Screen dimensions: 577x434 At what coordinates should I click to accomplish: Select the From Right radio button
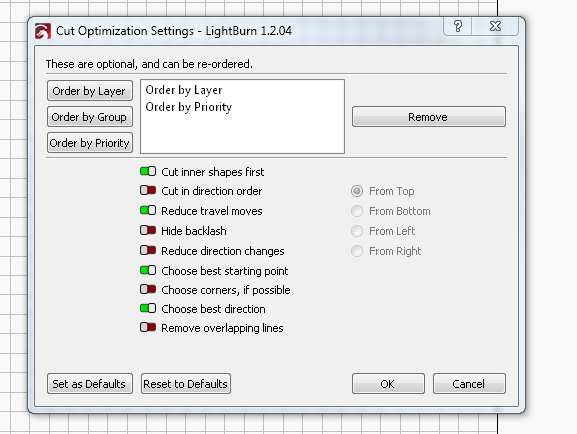357,251
